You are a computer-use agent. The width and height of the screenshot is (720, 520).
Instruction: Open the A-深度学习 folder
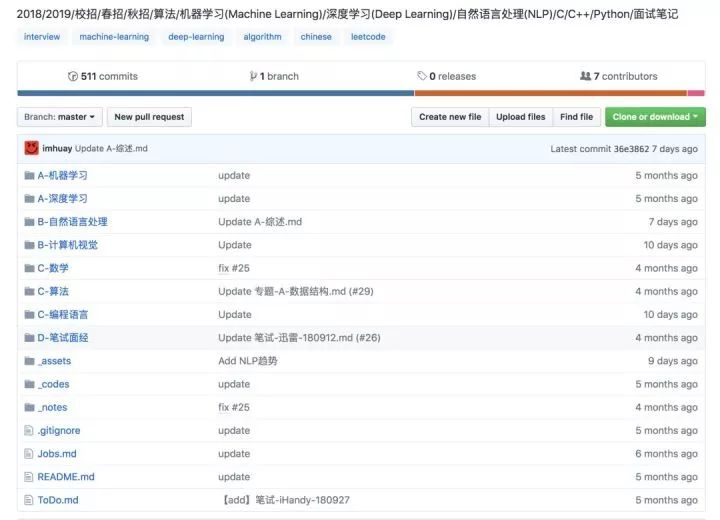coord(62,198)
